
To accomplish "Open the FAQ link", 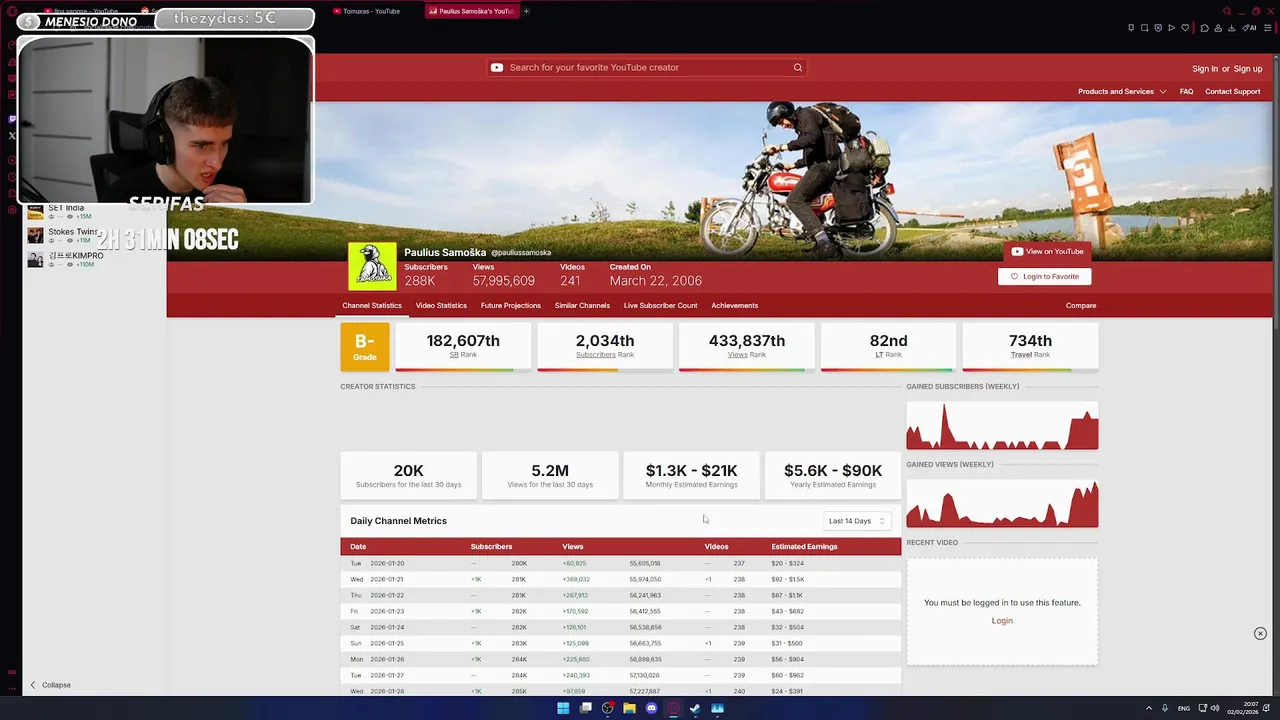I will click(x=1186, y=92).
